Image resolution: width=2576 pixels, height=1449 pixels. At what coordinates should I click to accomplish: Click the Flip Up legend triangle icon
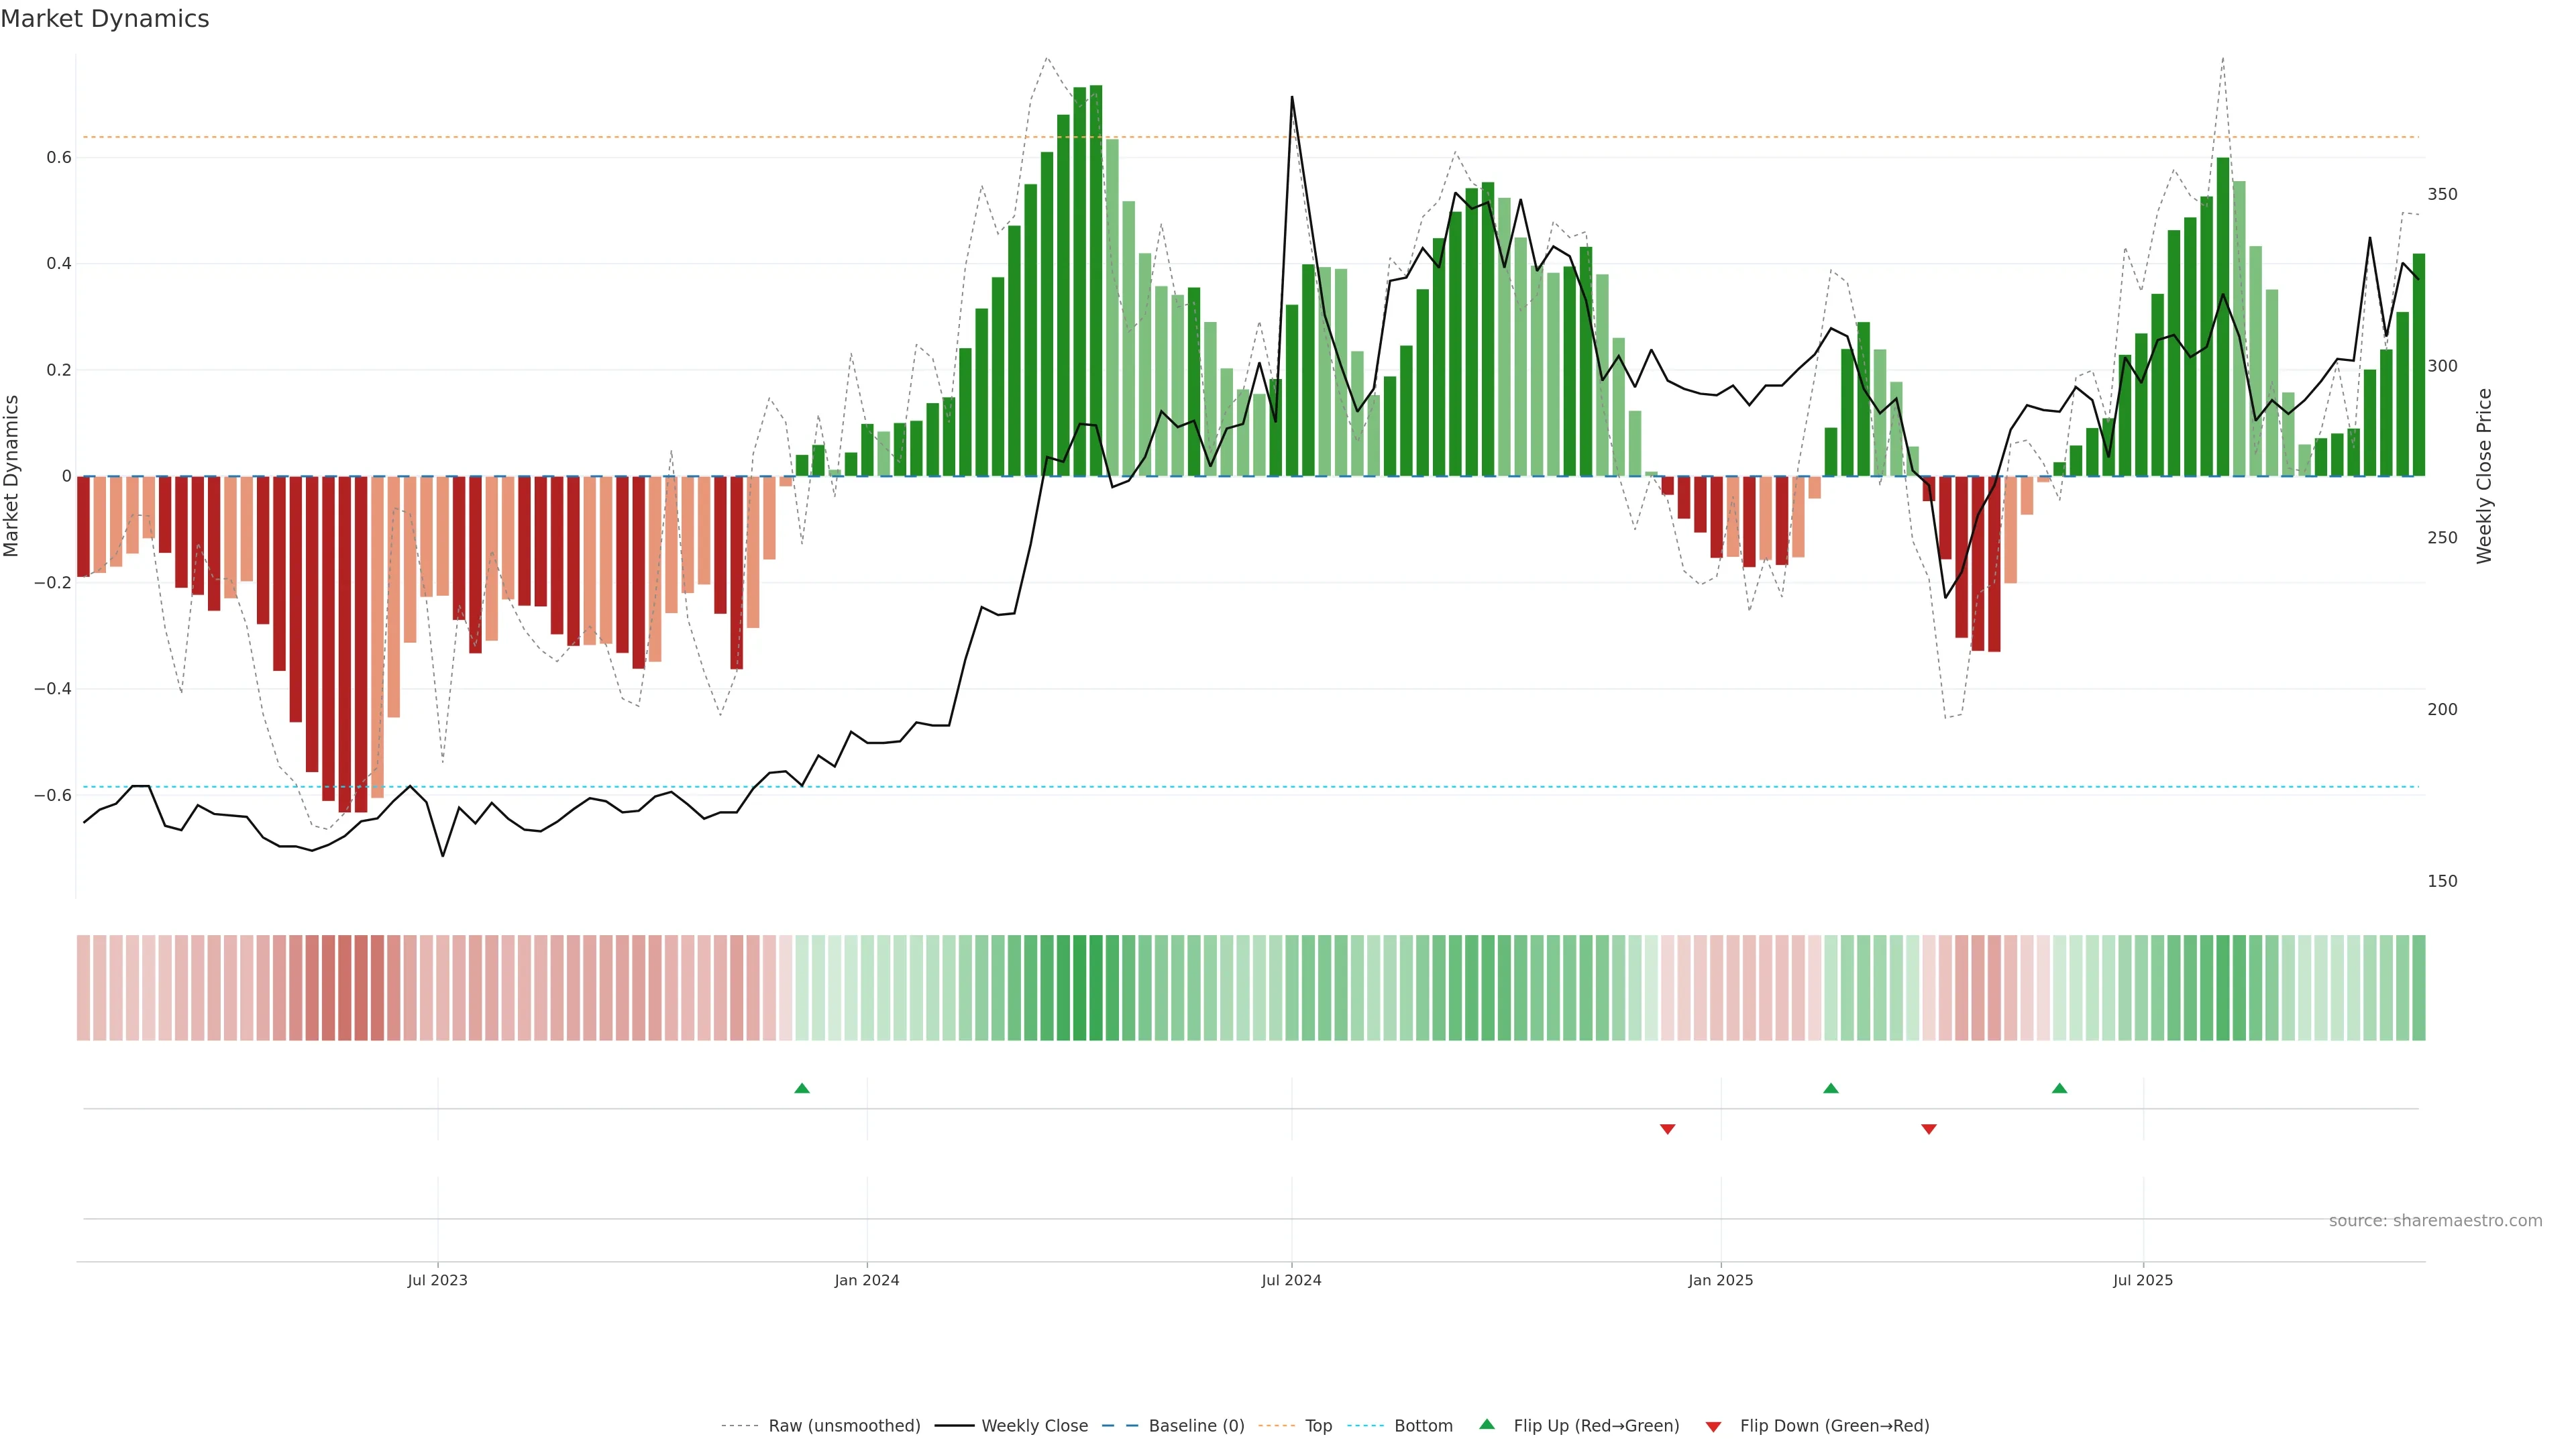click(1486, 1424)
